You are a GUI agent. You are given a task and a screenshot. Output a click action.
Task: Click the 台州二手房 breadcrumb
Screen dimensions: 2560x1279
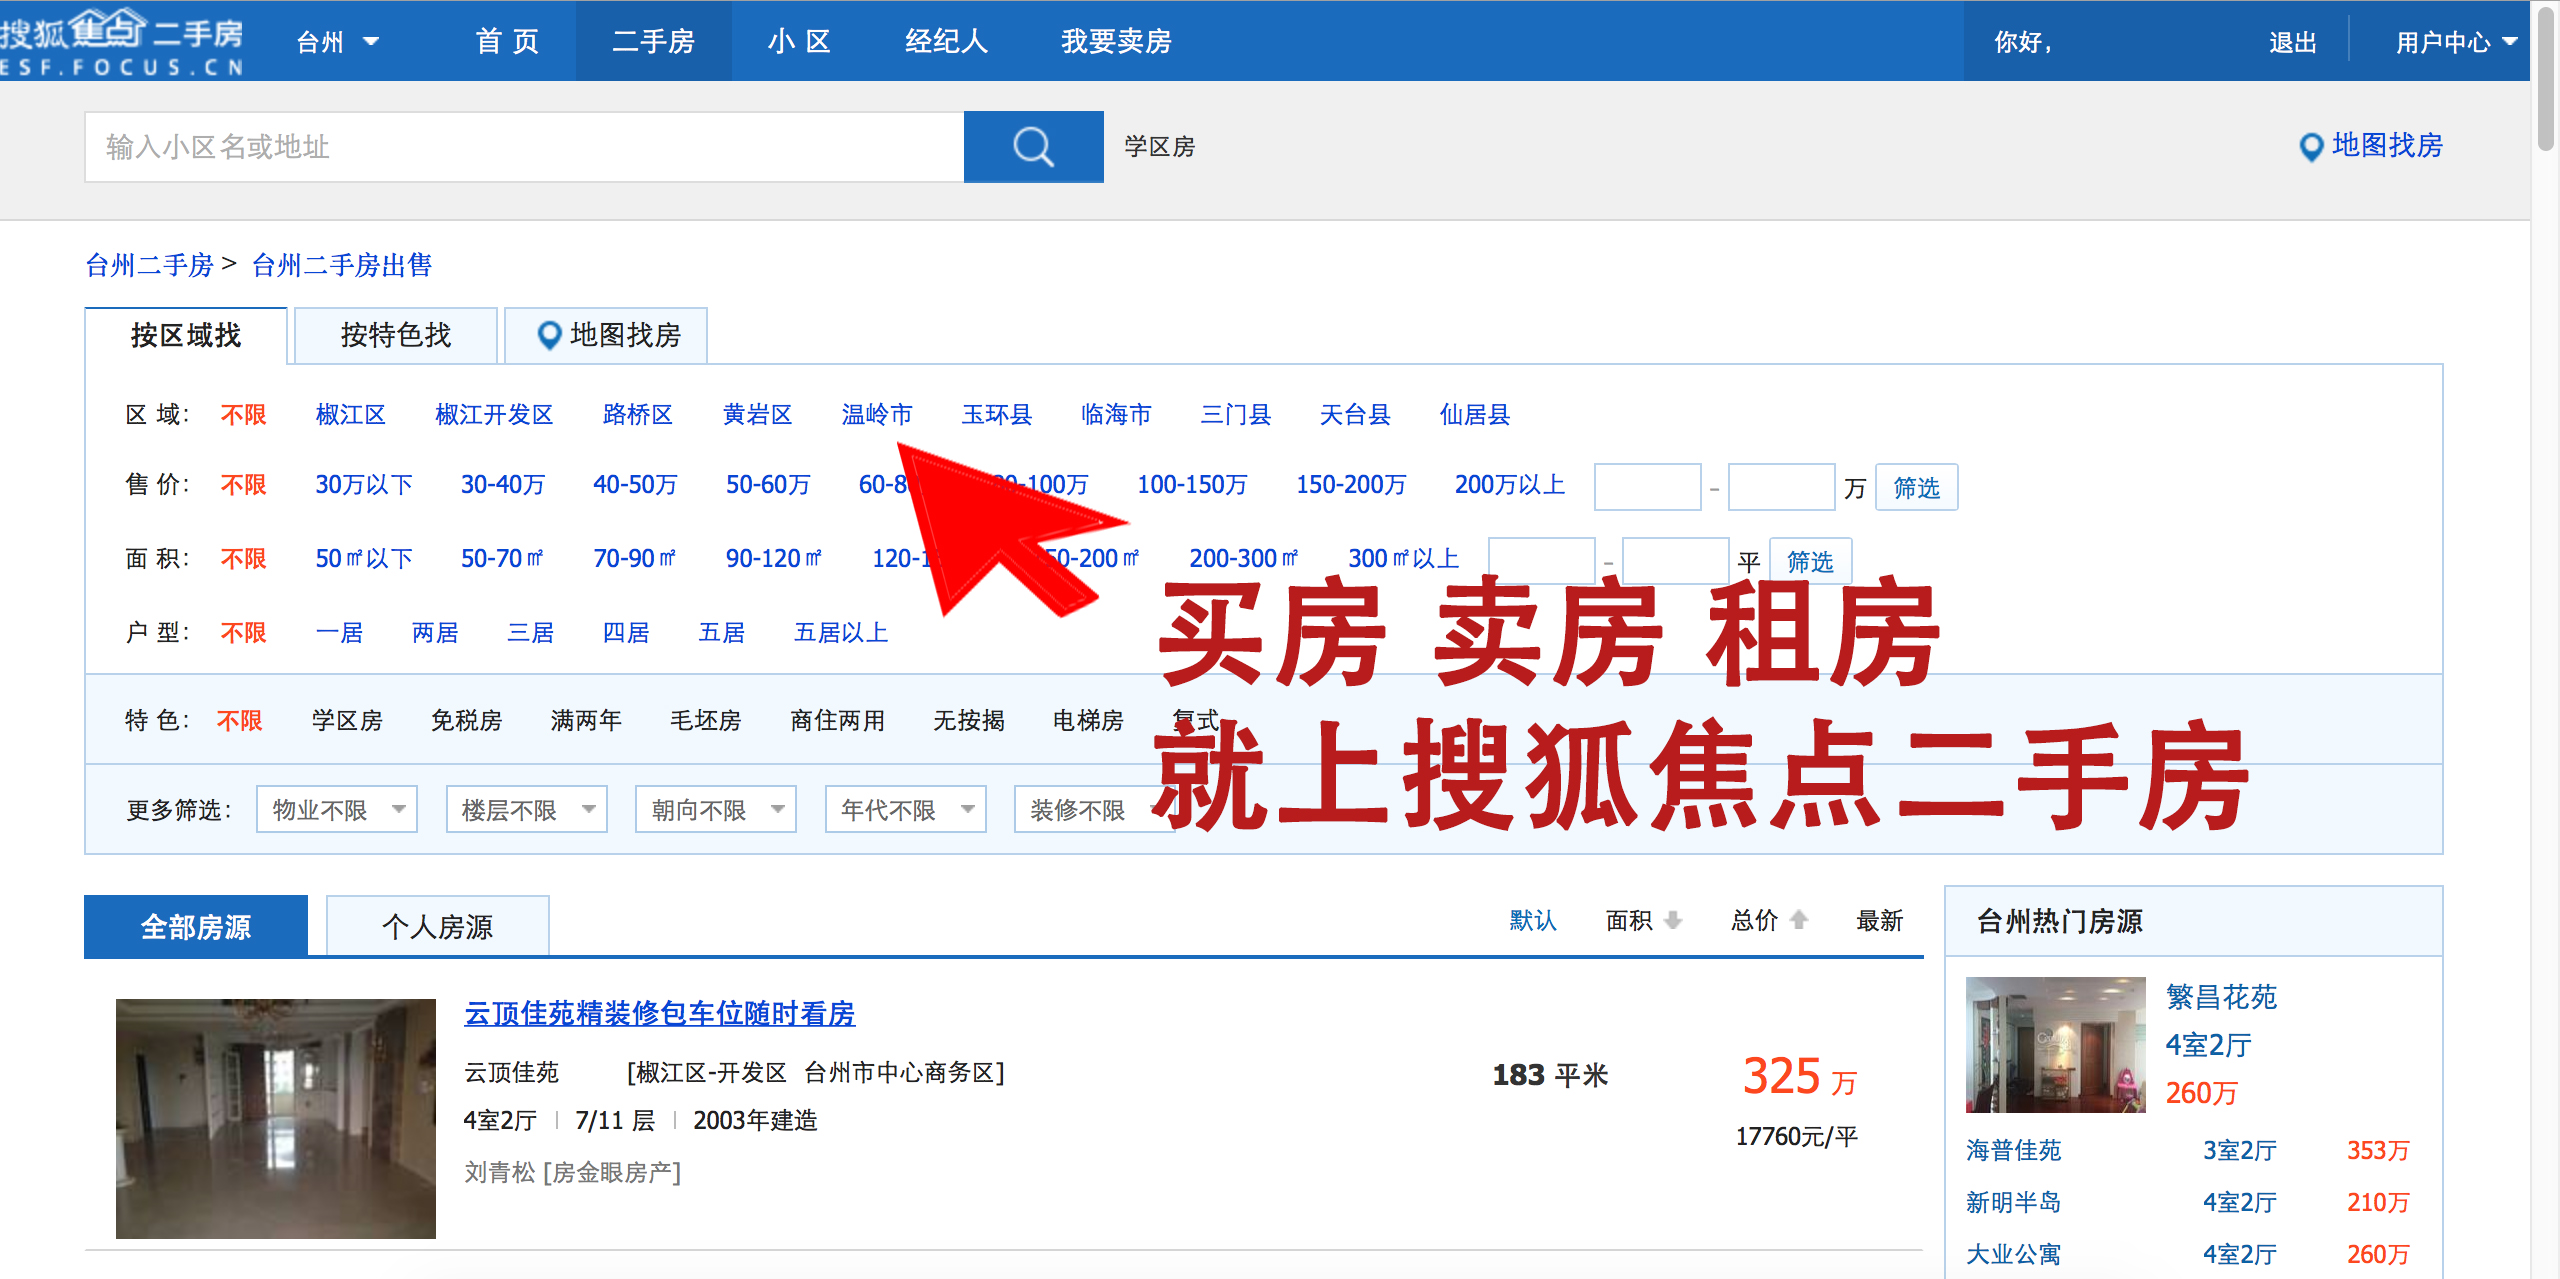coord(149,265)
